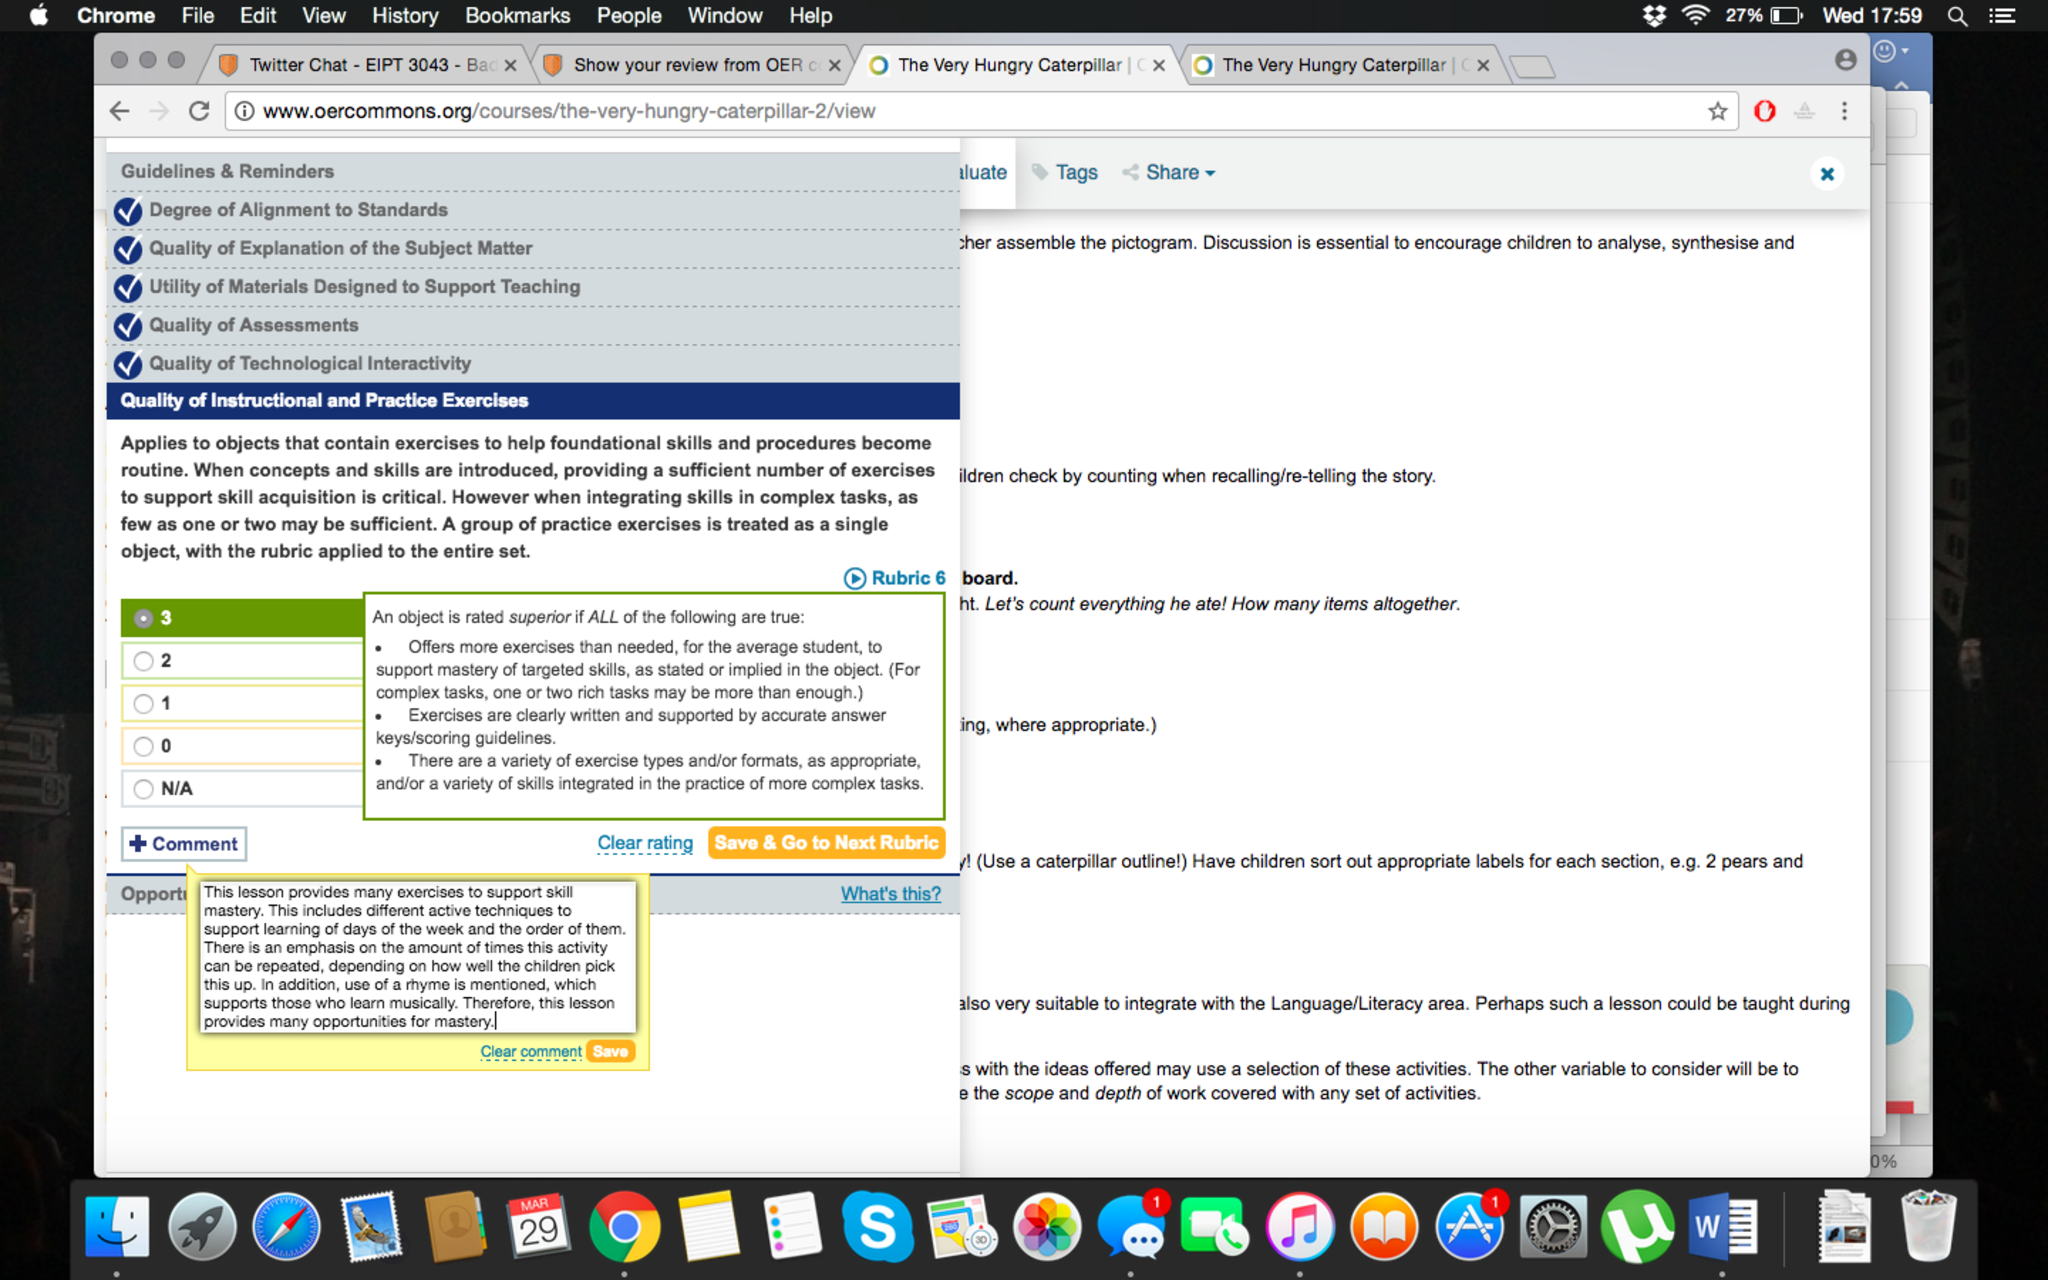Click the browser reload icon
The height and width of the screenshot is (1280, 2048).
point(199,111)
